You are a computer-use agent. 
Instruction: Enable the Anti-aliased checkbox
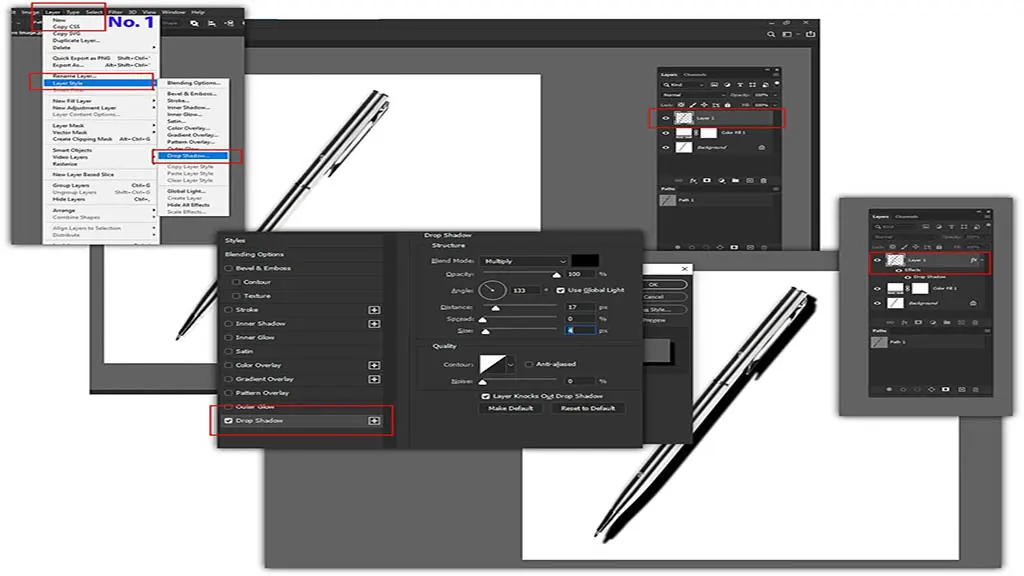pyautogui.click(x=529, y=364)
